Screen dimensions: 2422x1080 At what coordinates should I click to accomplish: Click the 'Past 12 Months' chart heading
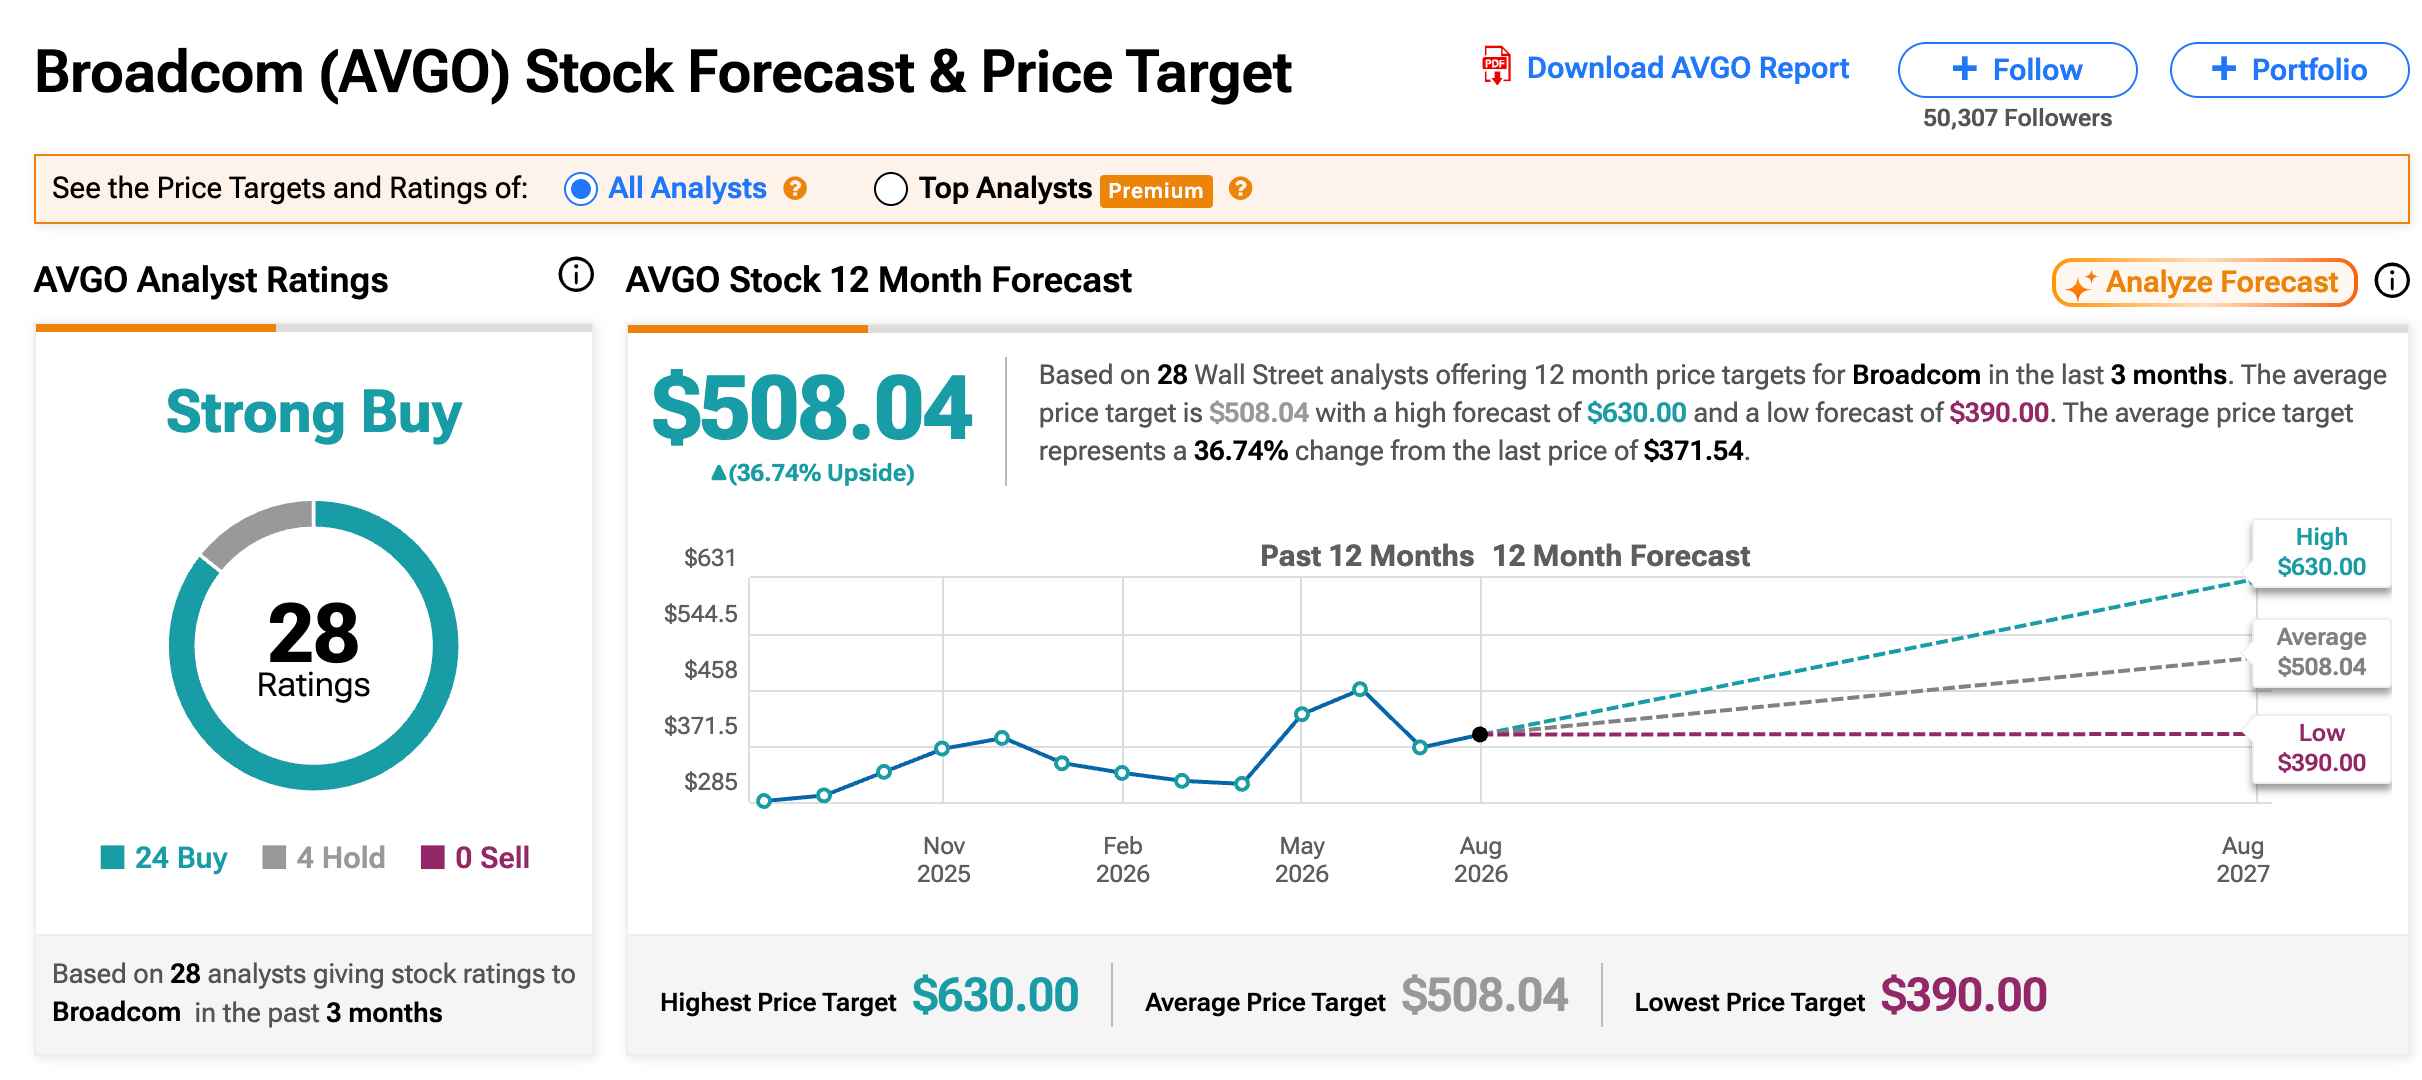click(1367, 556)
